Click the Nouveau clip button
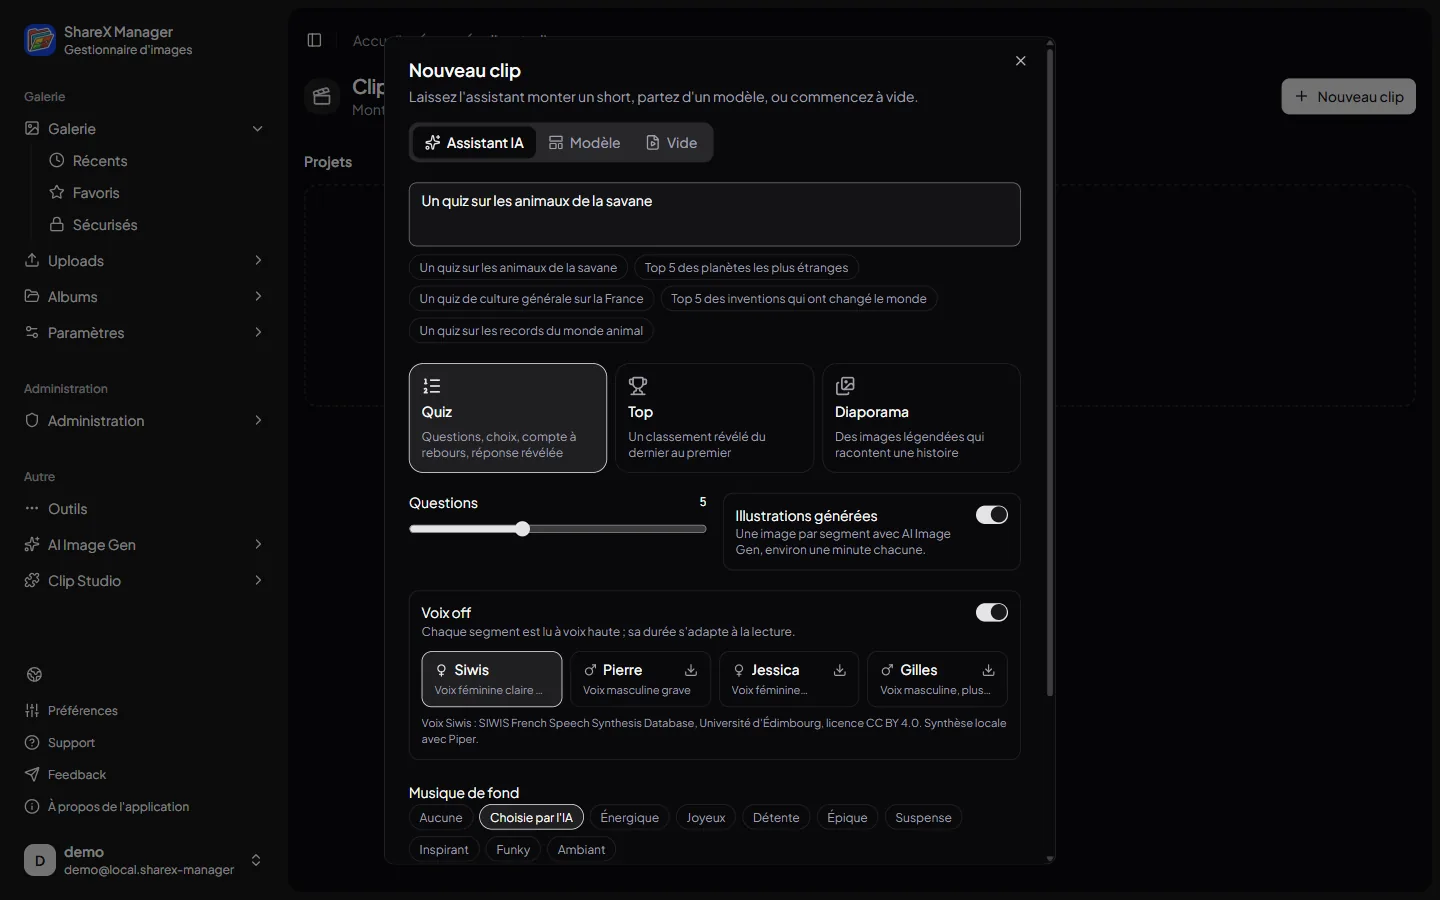The image size is (1440, 900). tap(1349, 97)
